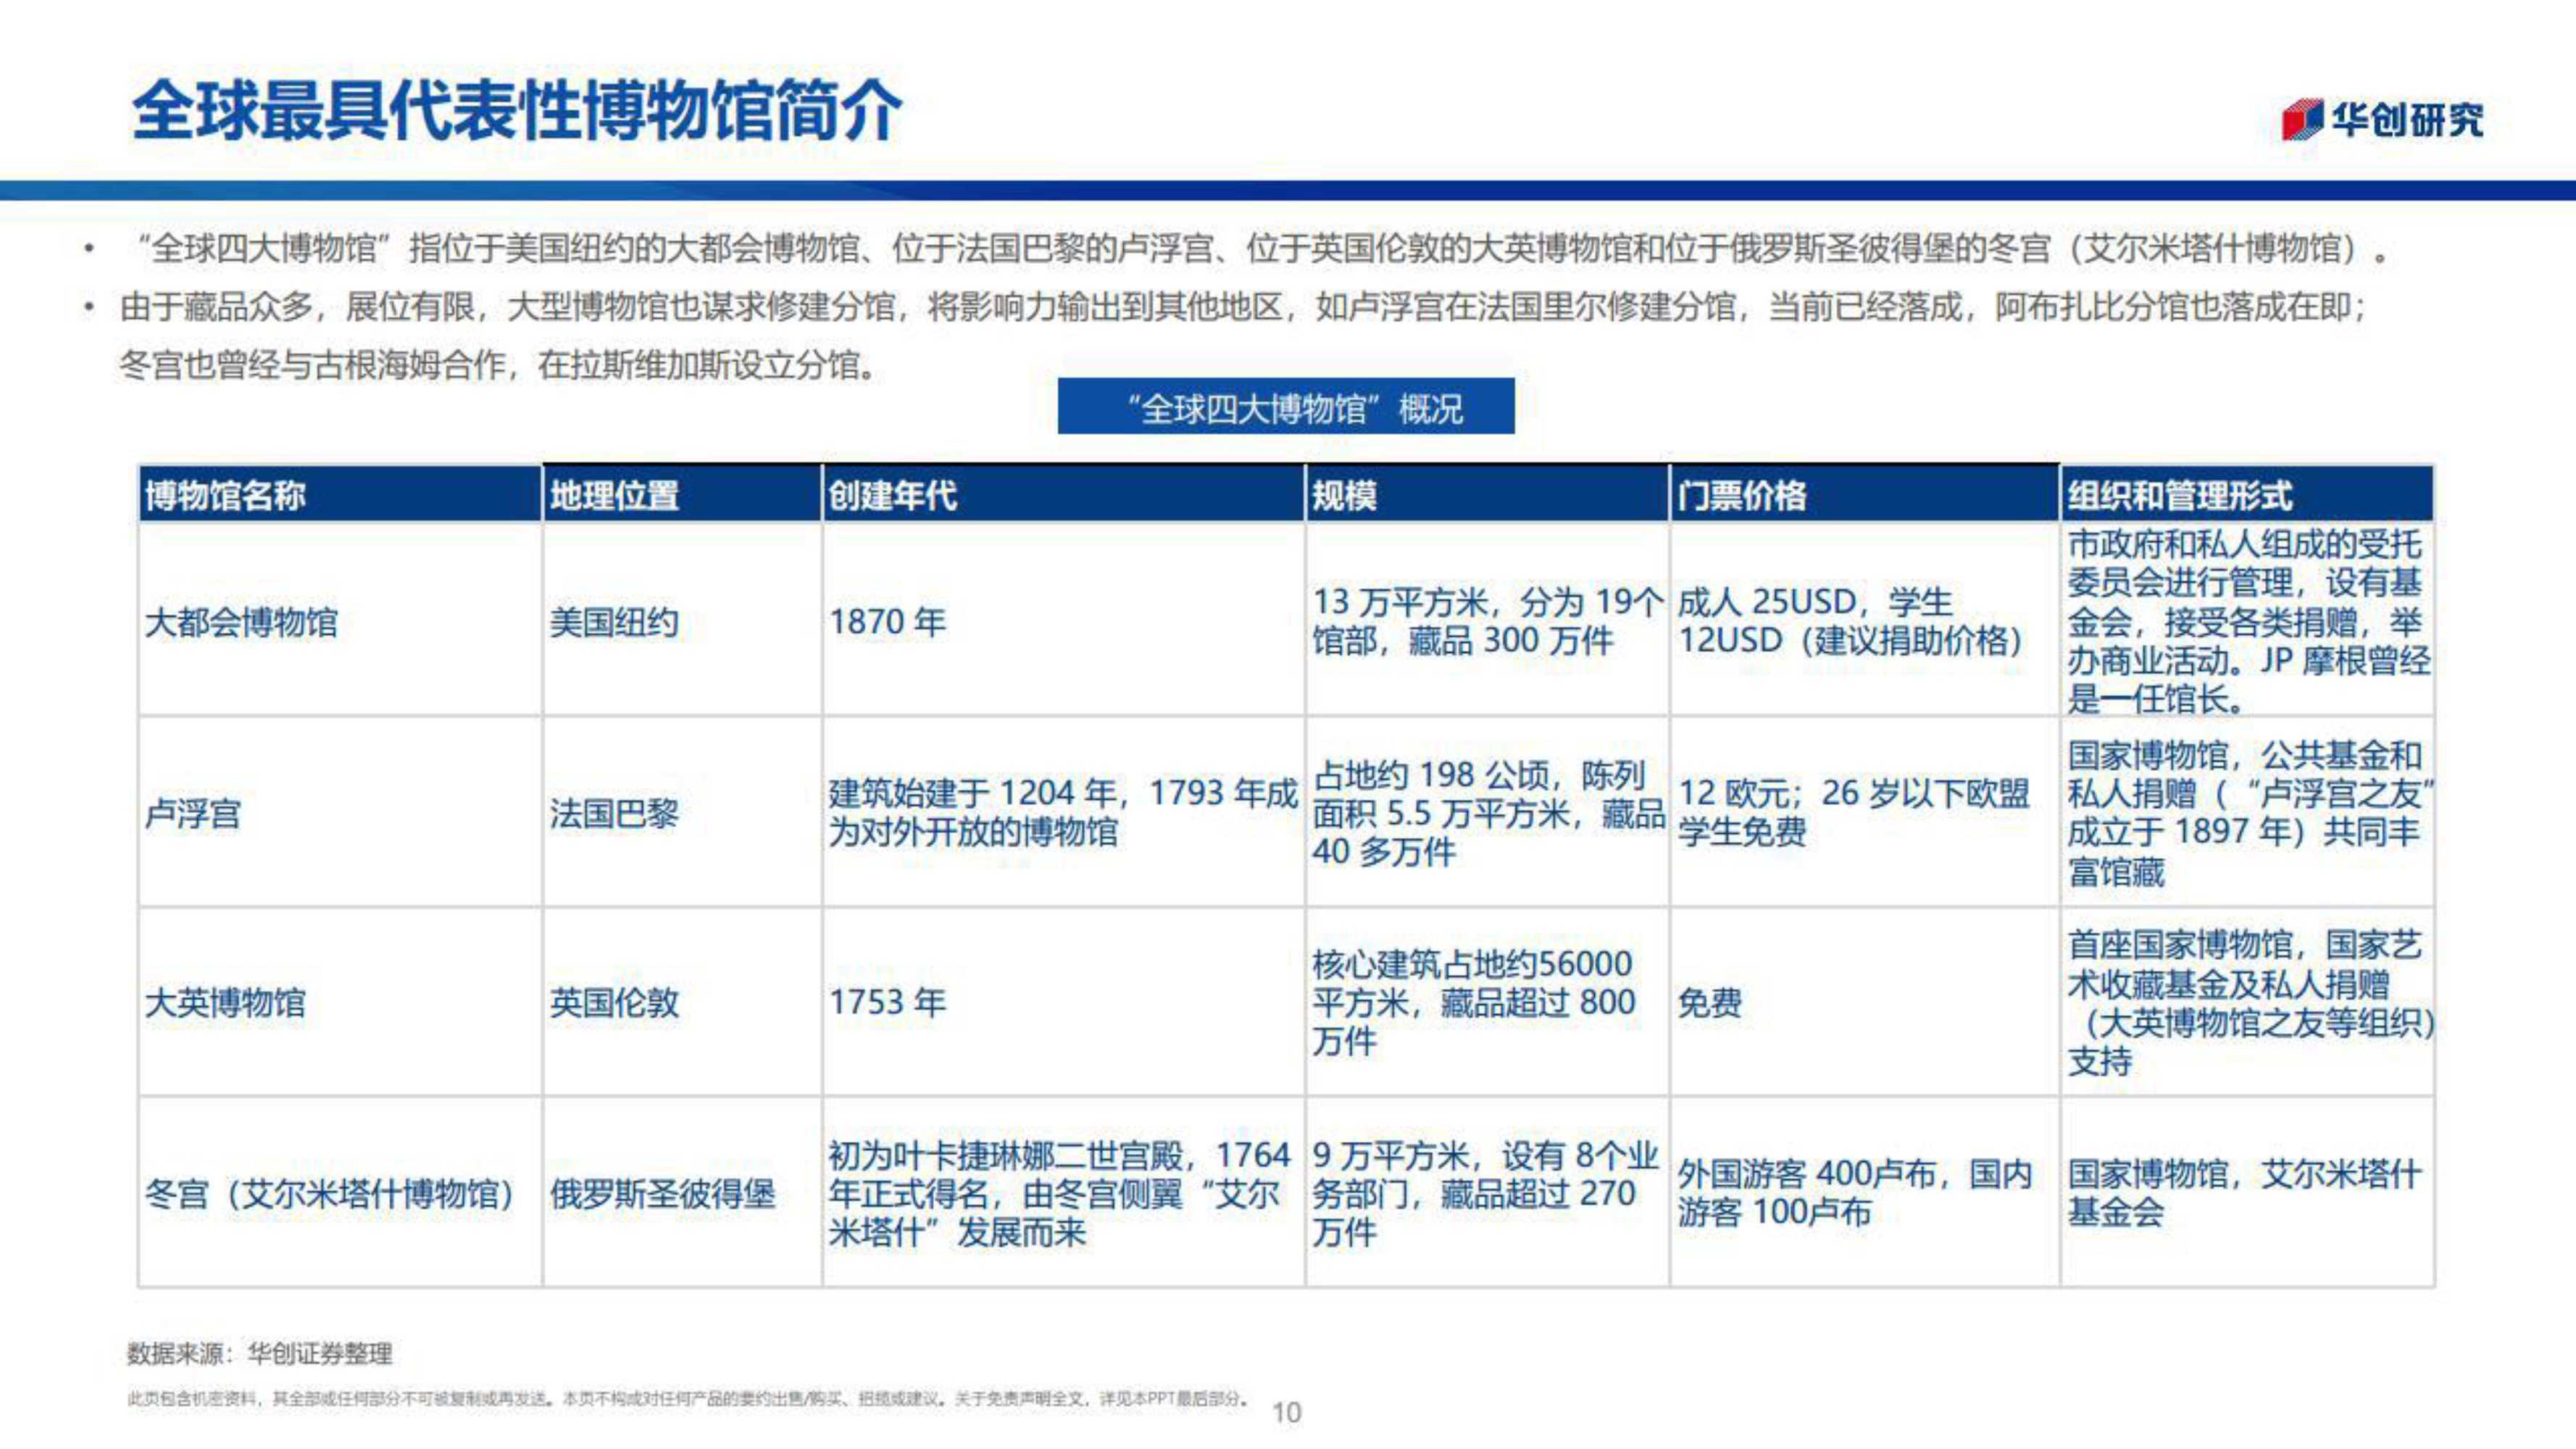Click the 外国游客 400卢布 price cell
Screen dimensions: 2576x1449
pyautogui.click(x=1865, y=1192)
